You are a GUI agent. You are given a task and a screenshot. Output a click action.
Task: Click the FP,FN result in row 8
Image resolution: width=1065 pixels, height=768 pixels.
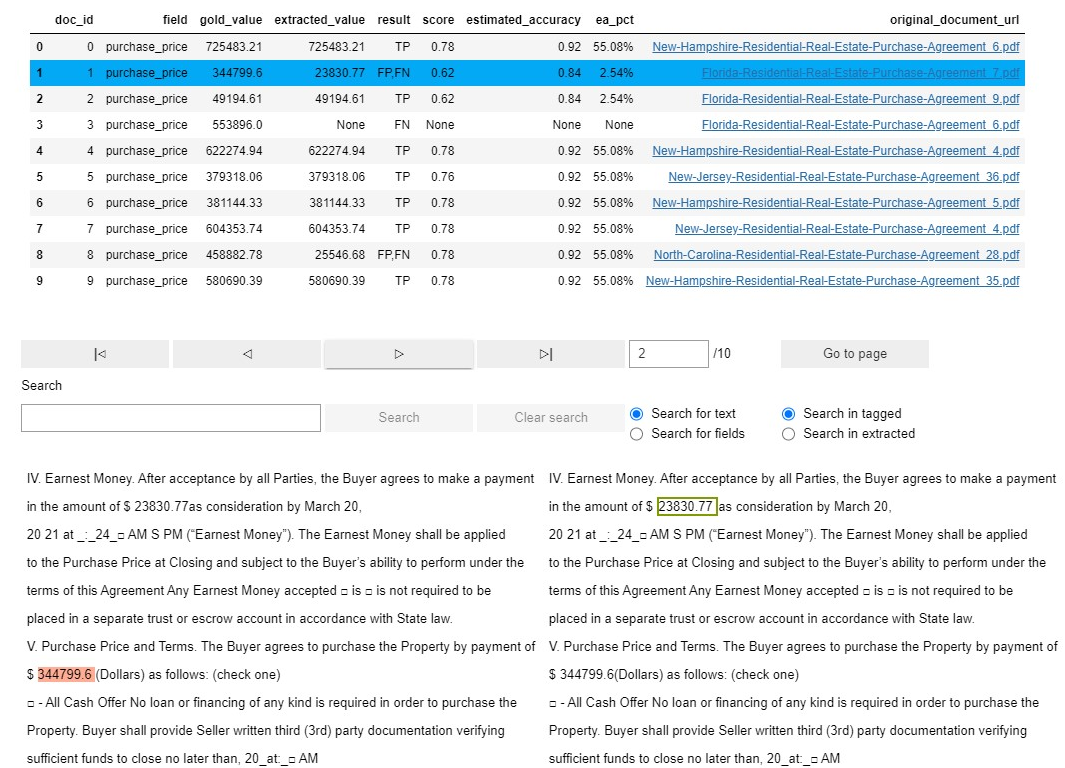[393, 255]
